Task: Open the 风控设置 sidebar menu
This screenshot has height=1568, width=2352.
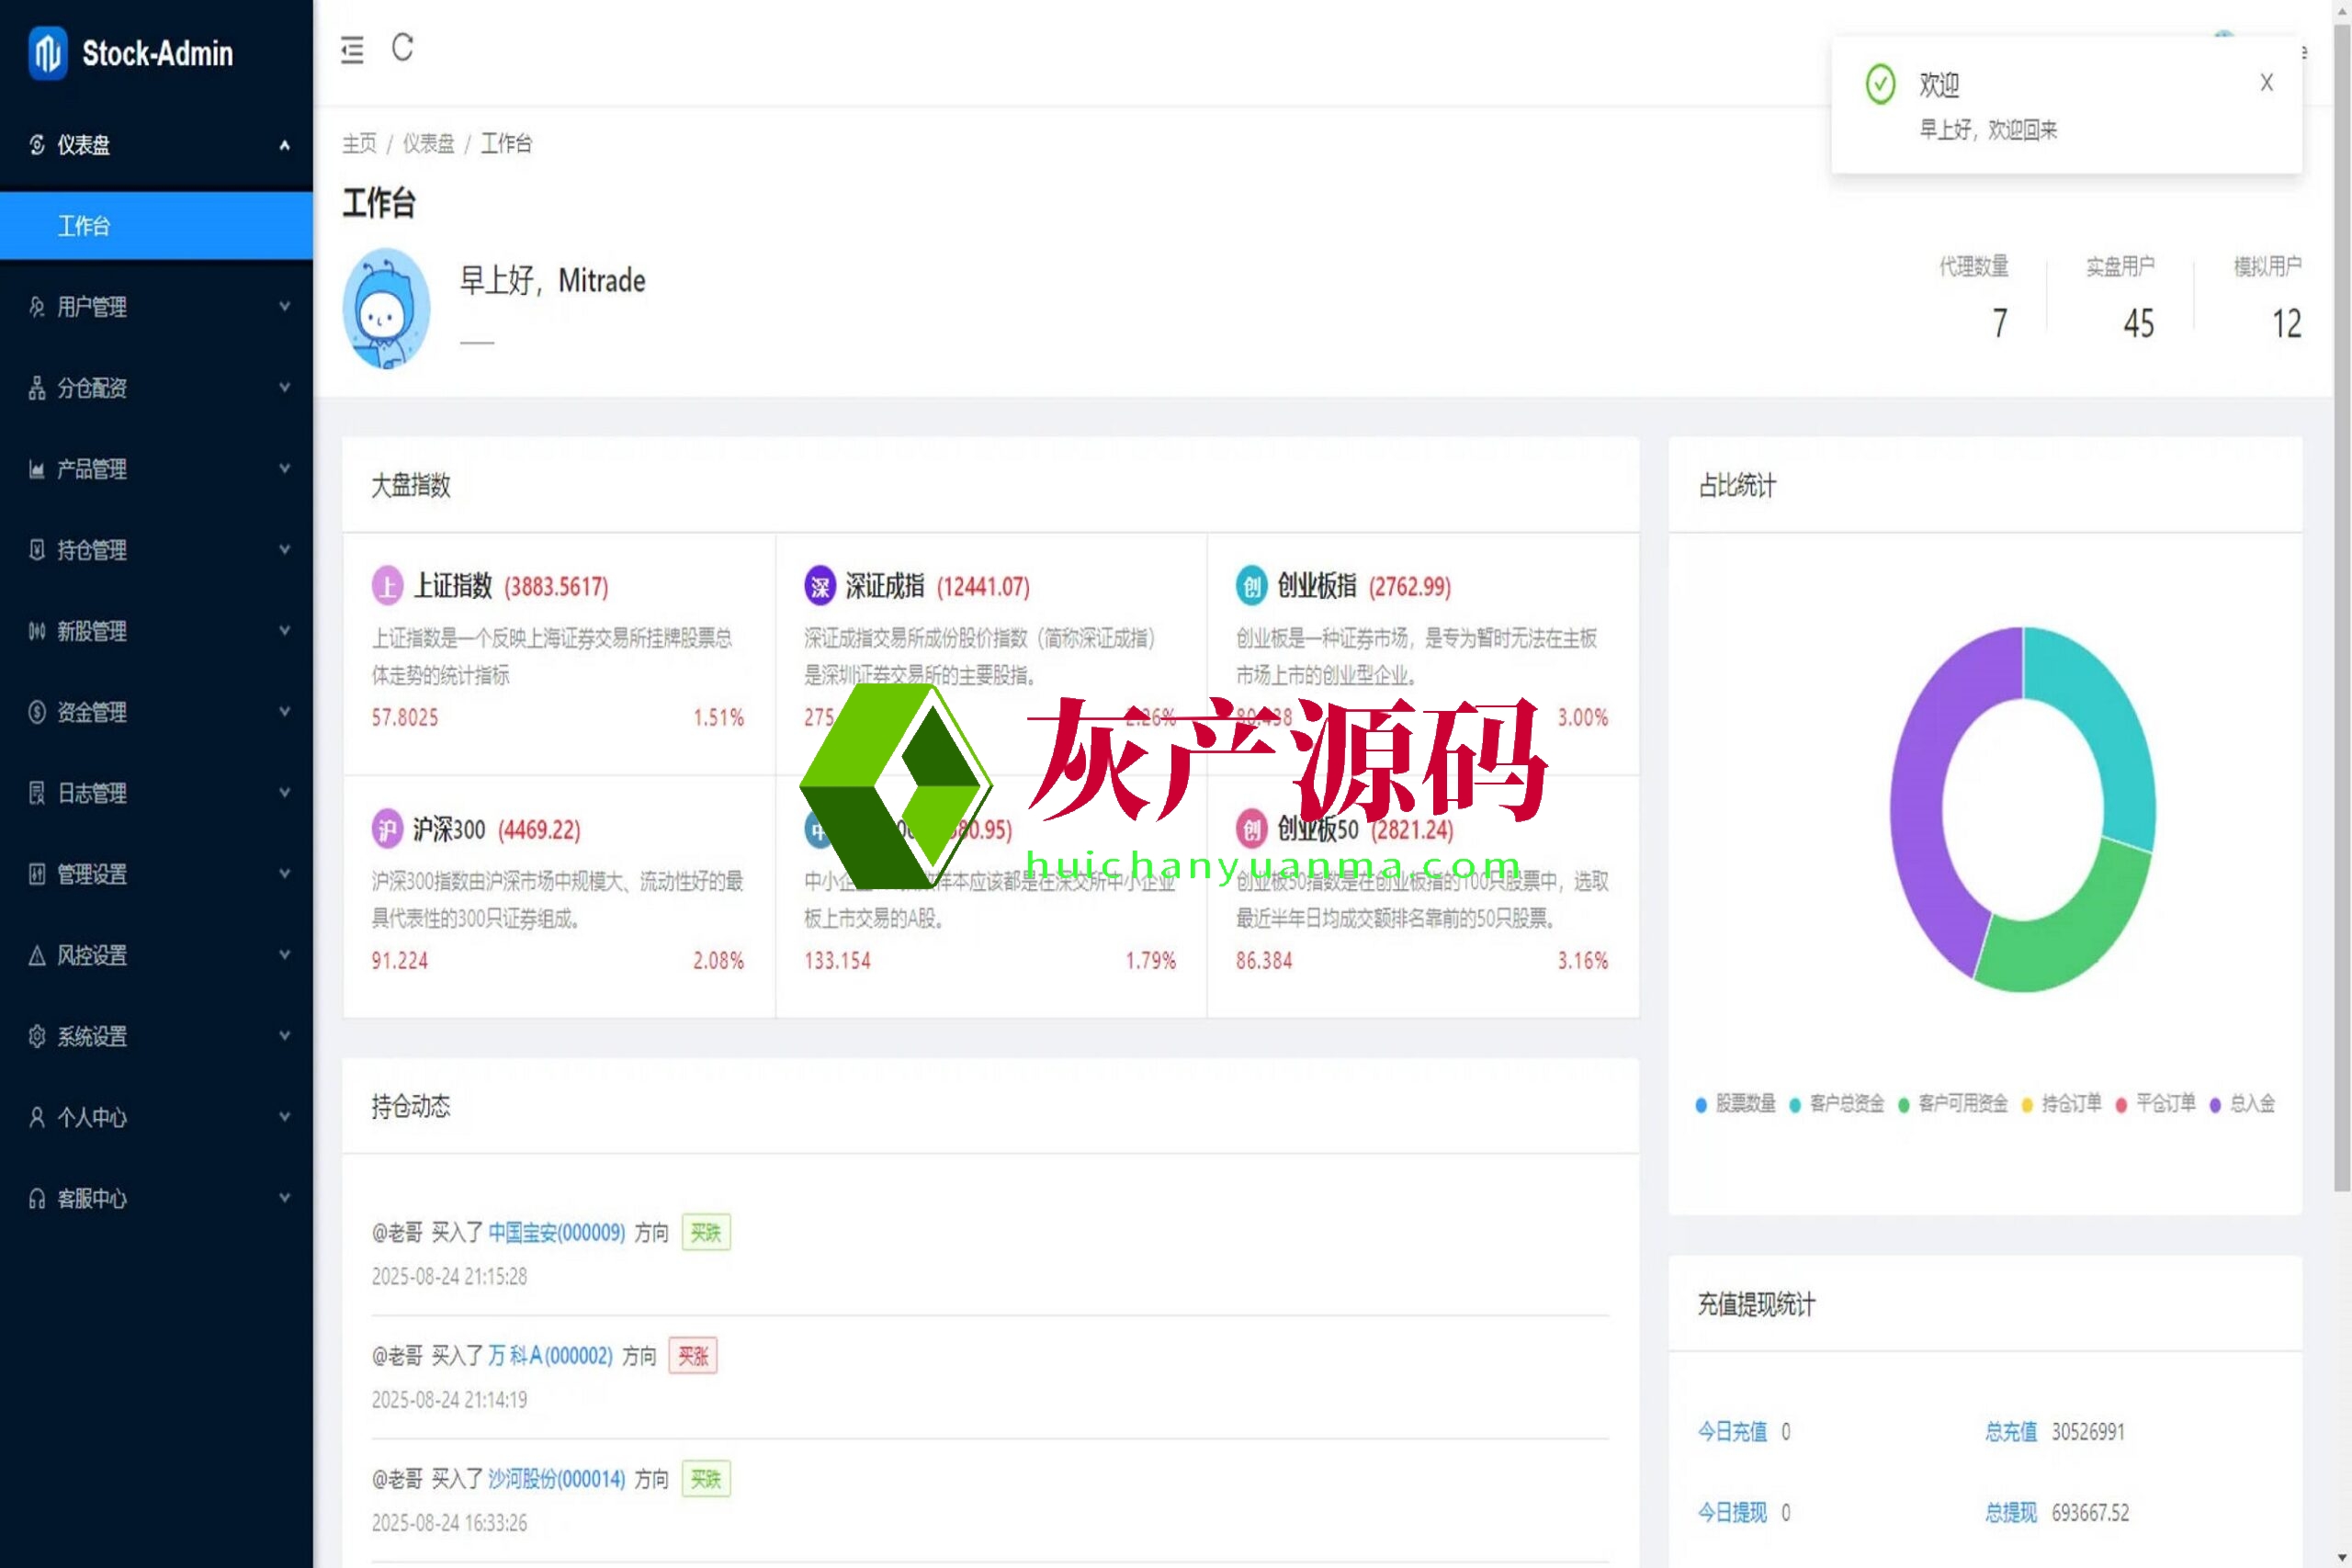Action: coord(156,955)
